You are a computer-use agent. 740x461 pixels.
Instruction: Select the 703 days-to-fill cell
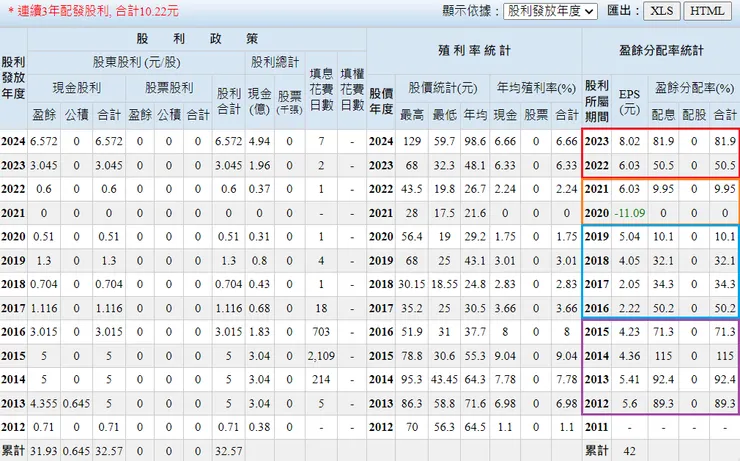(x=321, y=332)
